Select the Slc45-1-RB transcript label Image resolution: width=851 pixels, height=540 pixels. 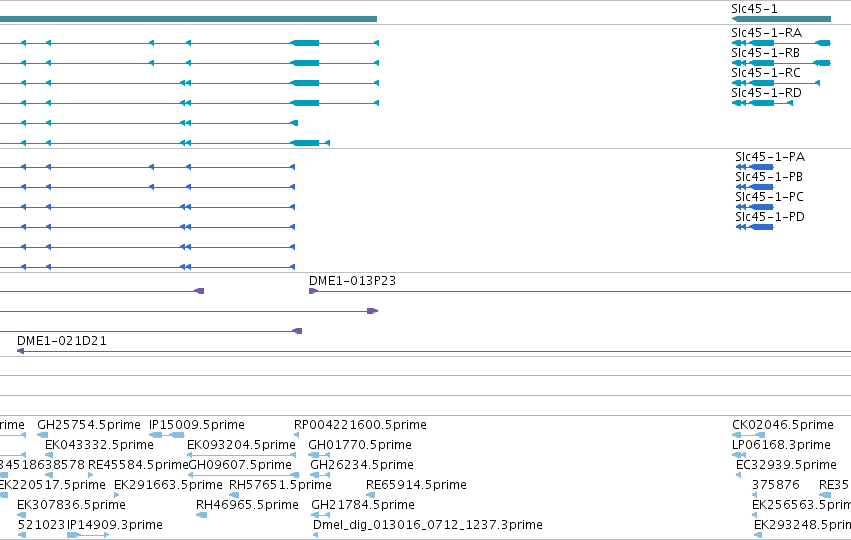765,53
